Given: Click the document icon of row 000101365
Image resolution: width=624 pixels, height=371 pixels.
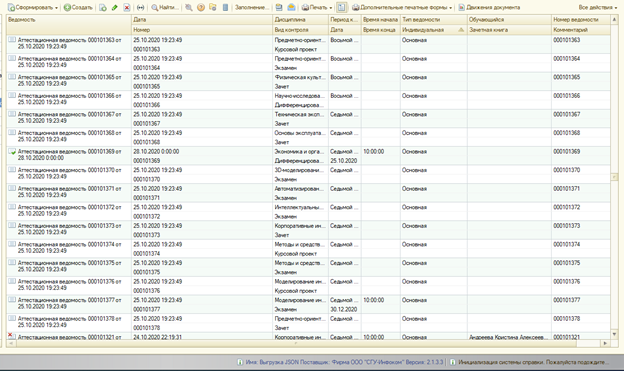Looking at the screenshot, I should click(12, 77).
